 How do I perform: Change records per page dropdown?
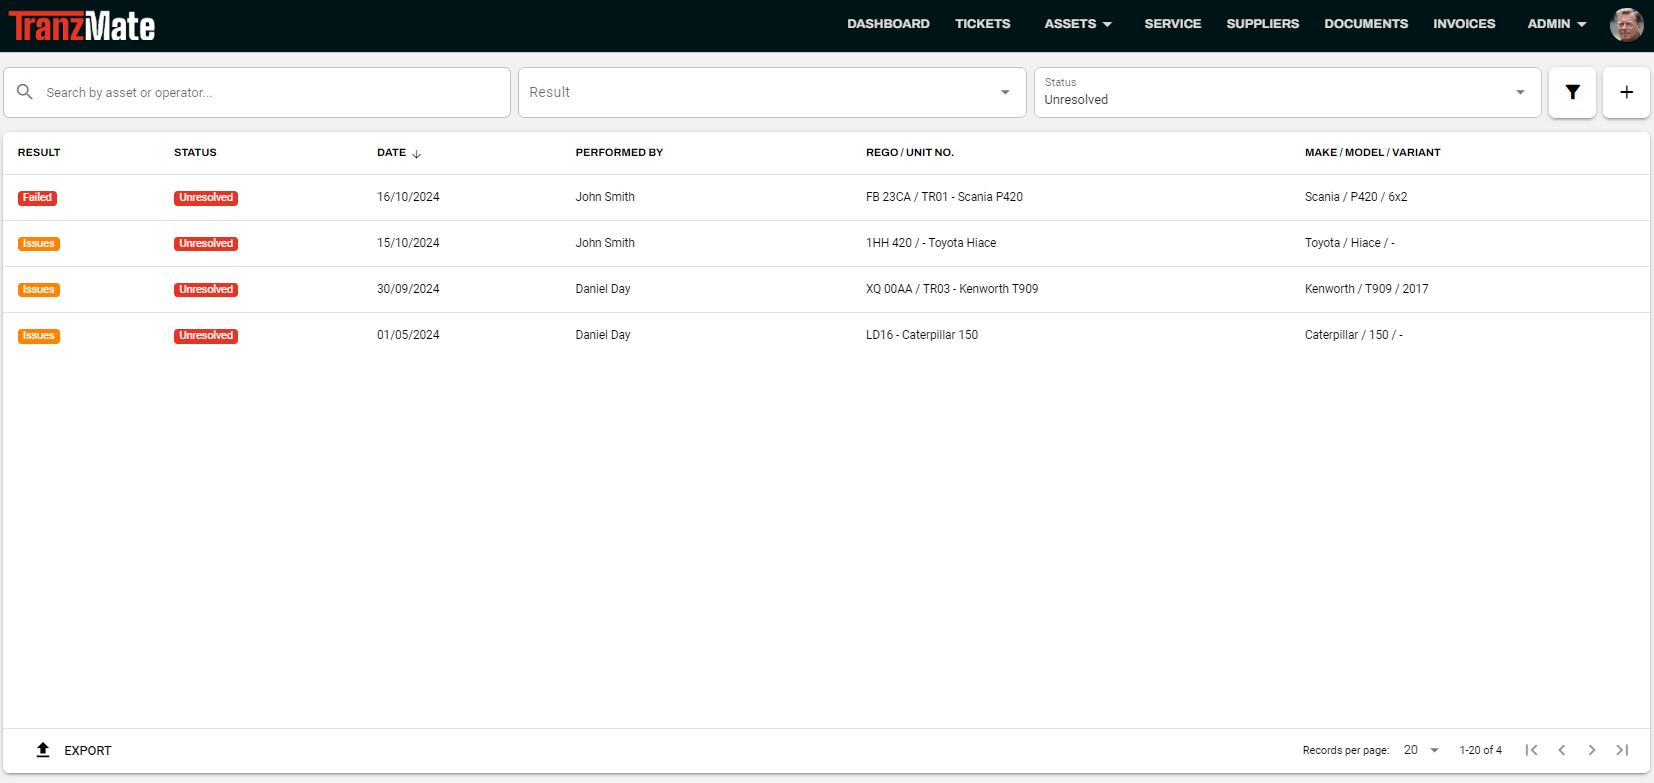pos(1421,750)
